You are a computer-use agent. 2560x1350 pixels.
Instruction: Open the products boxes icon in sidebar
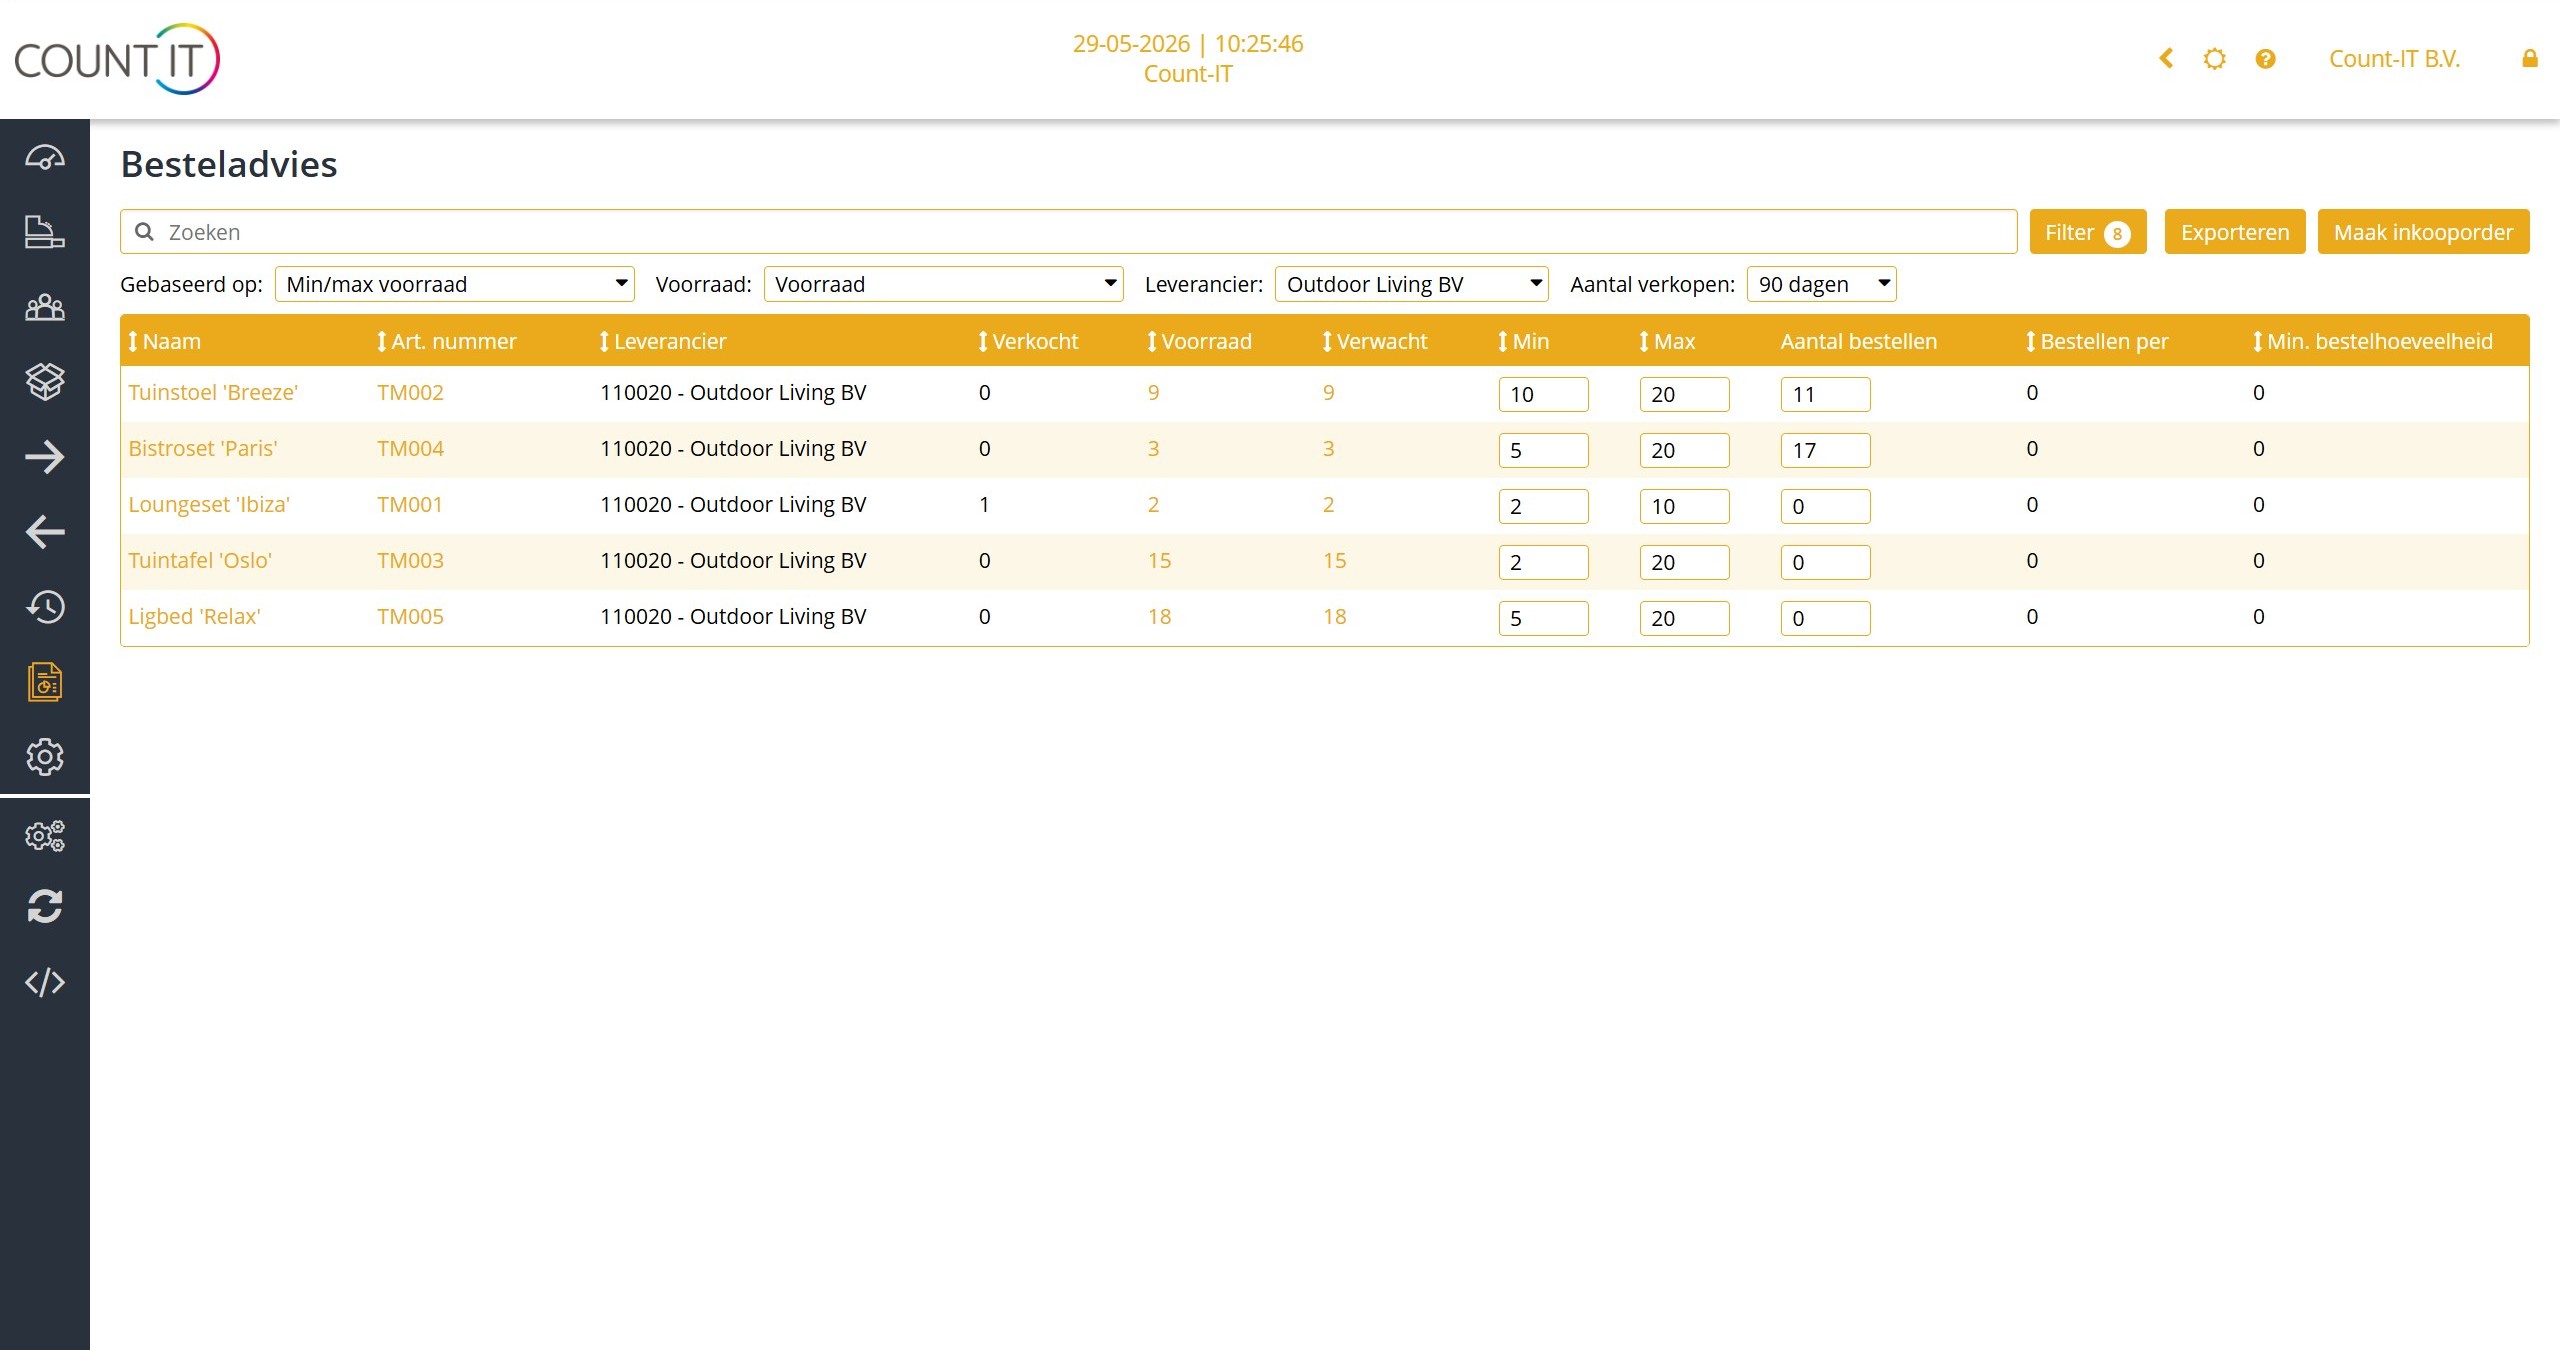pyautogui.click(x=45, y=381)
